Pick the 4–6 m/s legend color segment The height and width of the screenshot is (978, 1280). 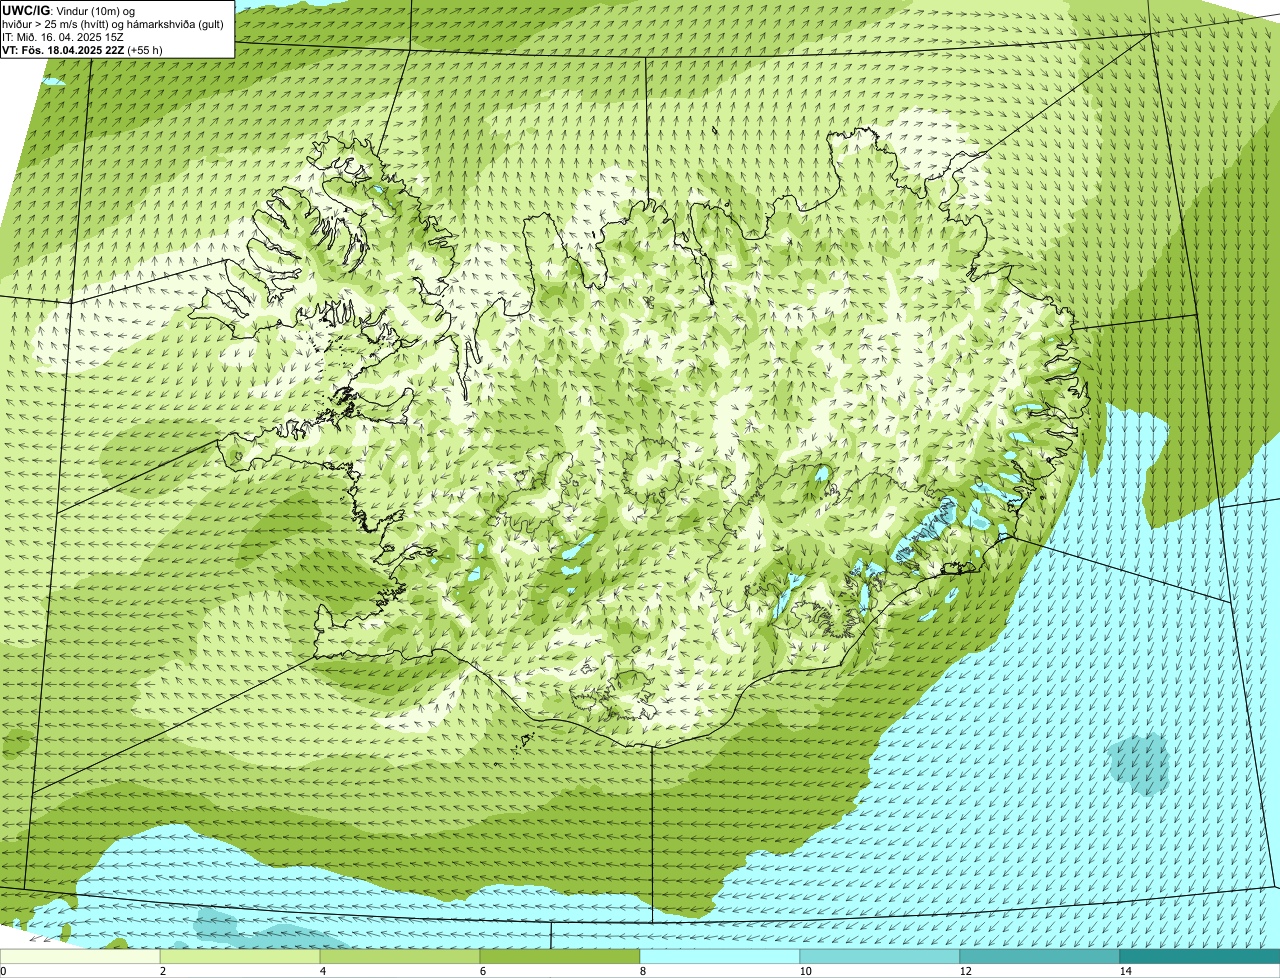(x=400, y=956)
